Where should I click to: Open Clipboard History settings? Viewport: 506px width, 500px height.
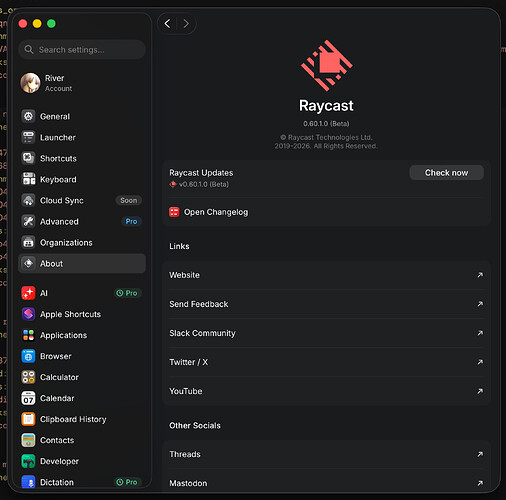[x=82, y=419]
